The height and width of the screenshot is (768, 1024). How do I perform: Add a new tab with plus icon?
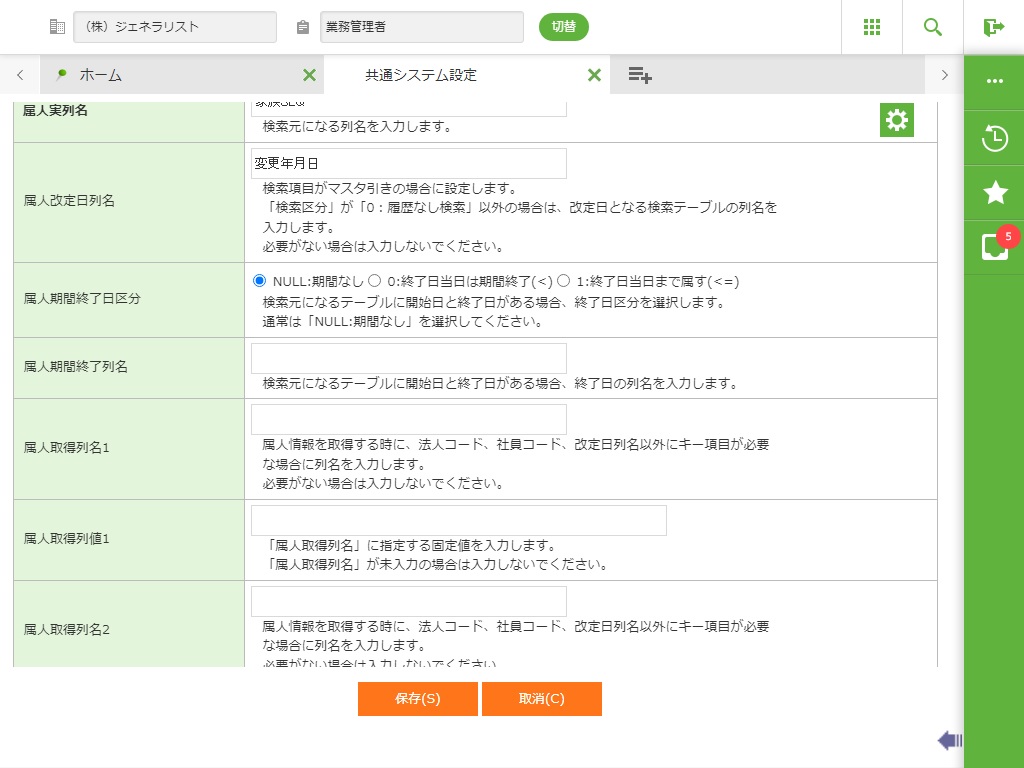pyautogui.click(x=640, y=75)
